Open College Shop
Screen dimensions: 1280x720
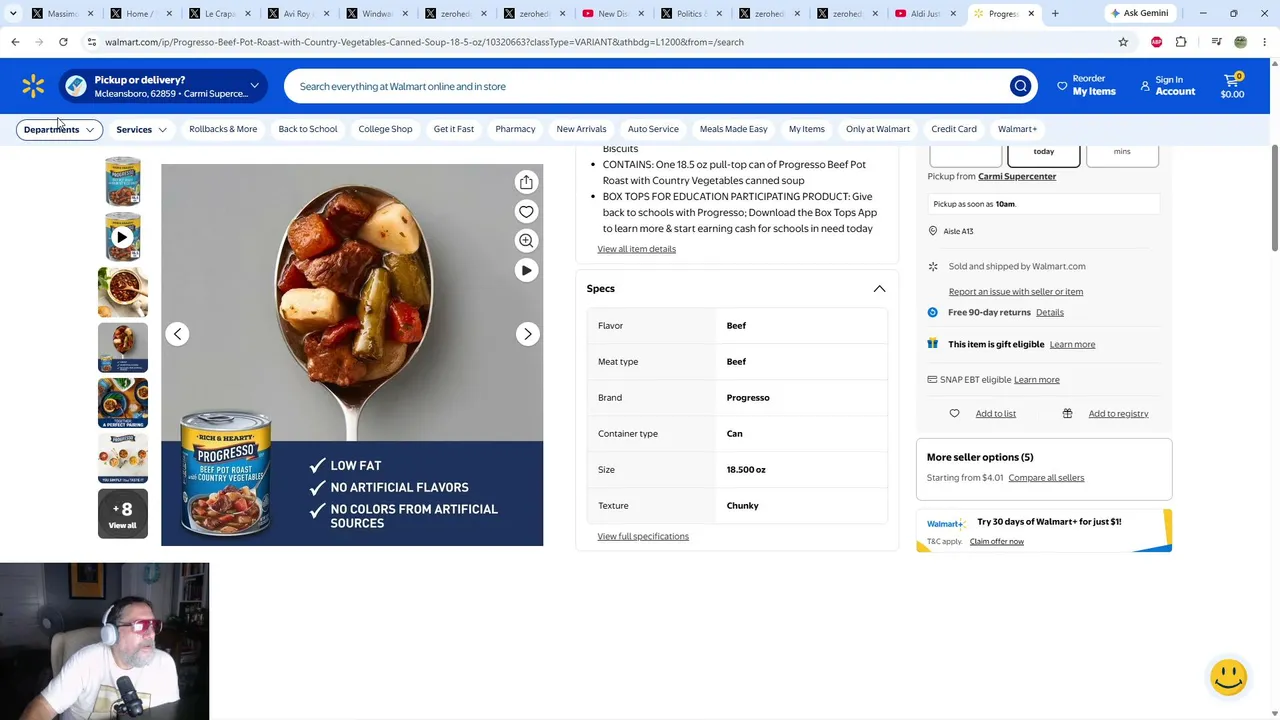(385, 129)
